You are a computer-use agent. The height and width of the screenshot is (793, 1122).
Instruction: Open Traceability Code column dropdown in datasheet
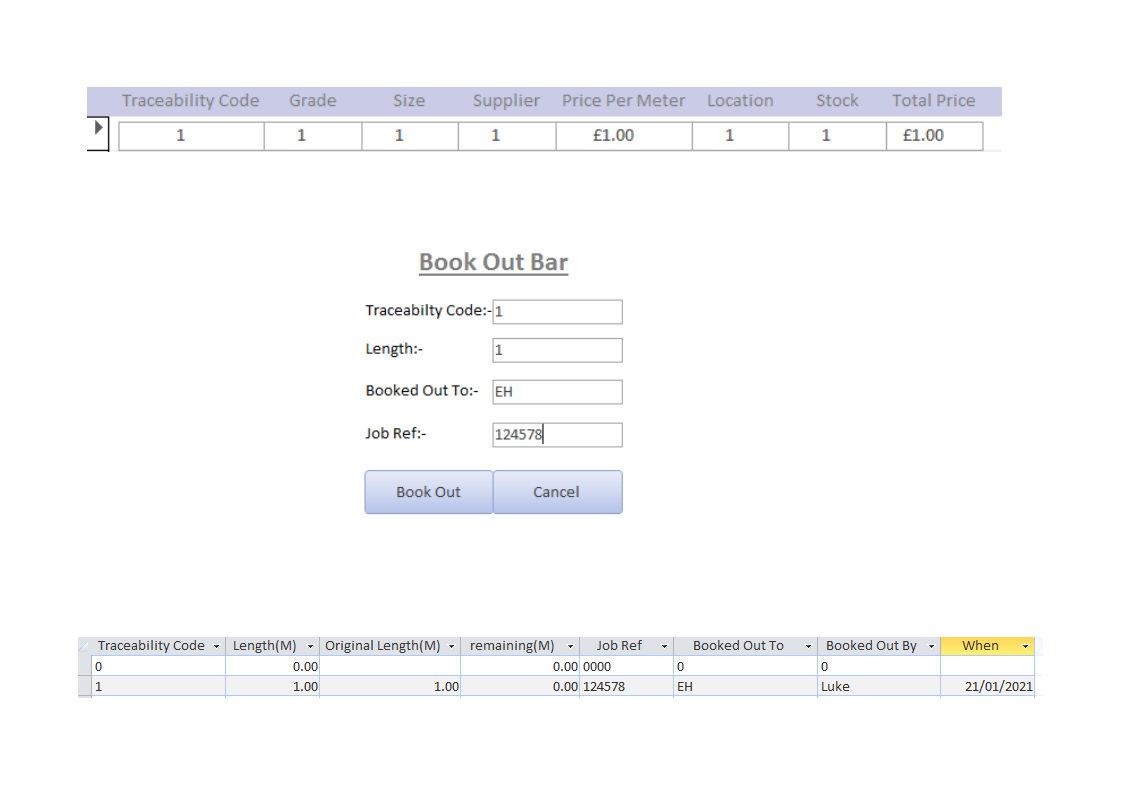coord(216,646)
